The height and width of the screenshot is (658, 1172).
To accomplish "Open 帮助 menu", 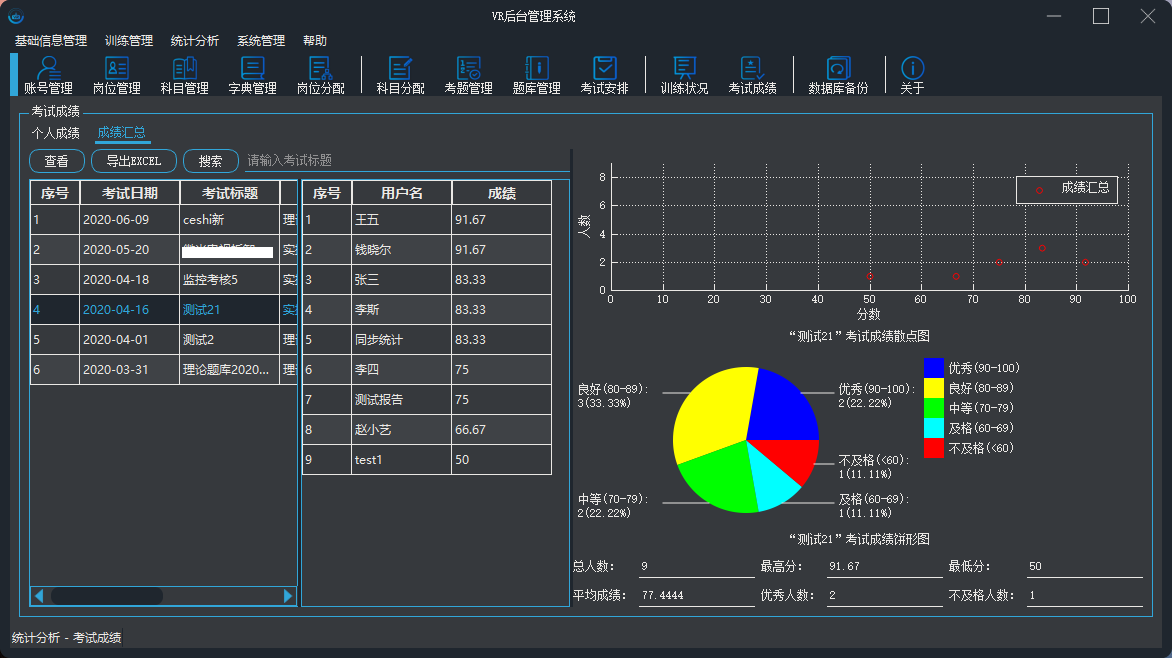I will (x=315, y=40).
